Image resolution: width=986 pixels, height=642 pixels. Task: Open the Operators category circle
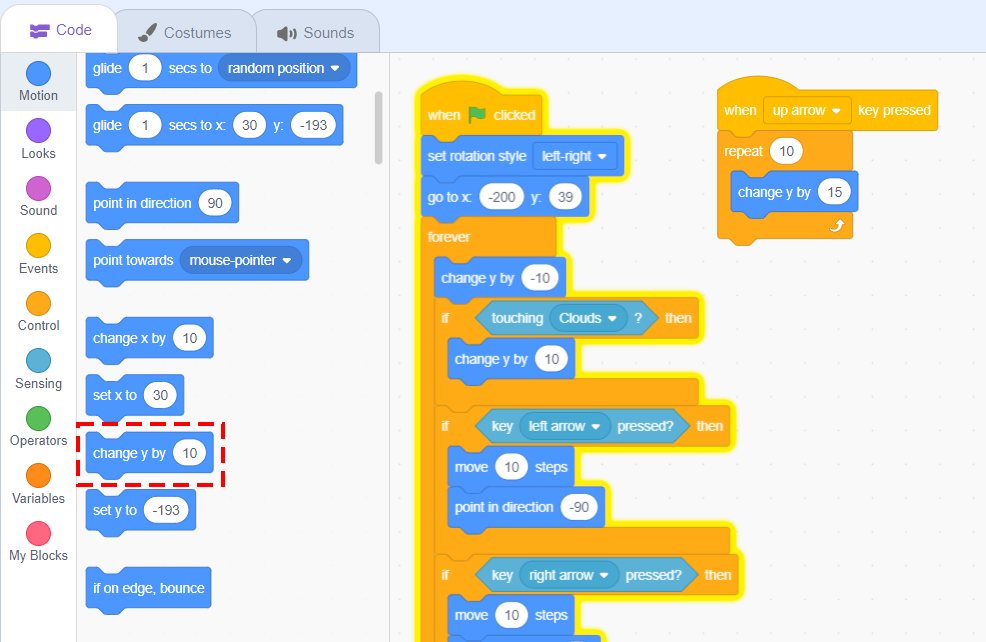click(x=38, y=419)
